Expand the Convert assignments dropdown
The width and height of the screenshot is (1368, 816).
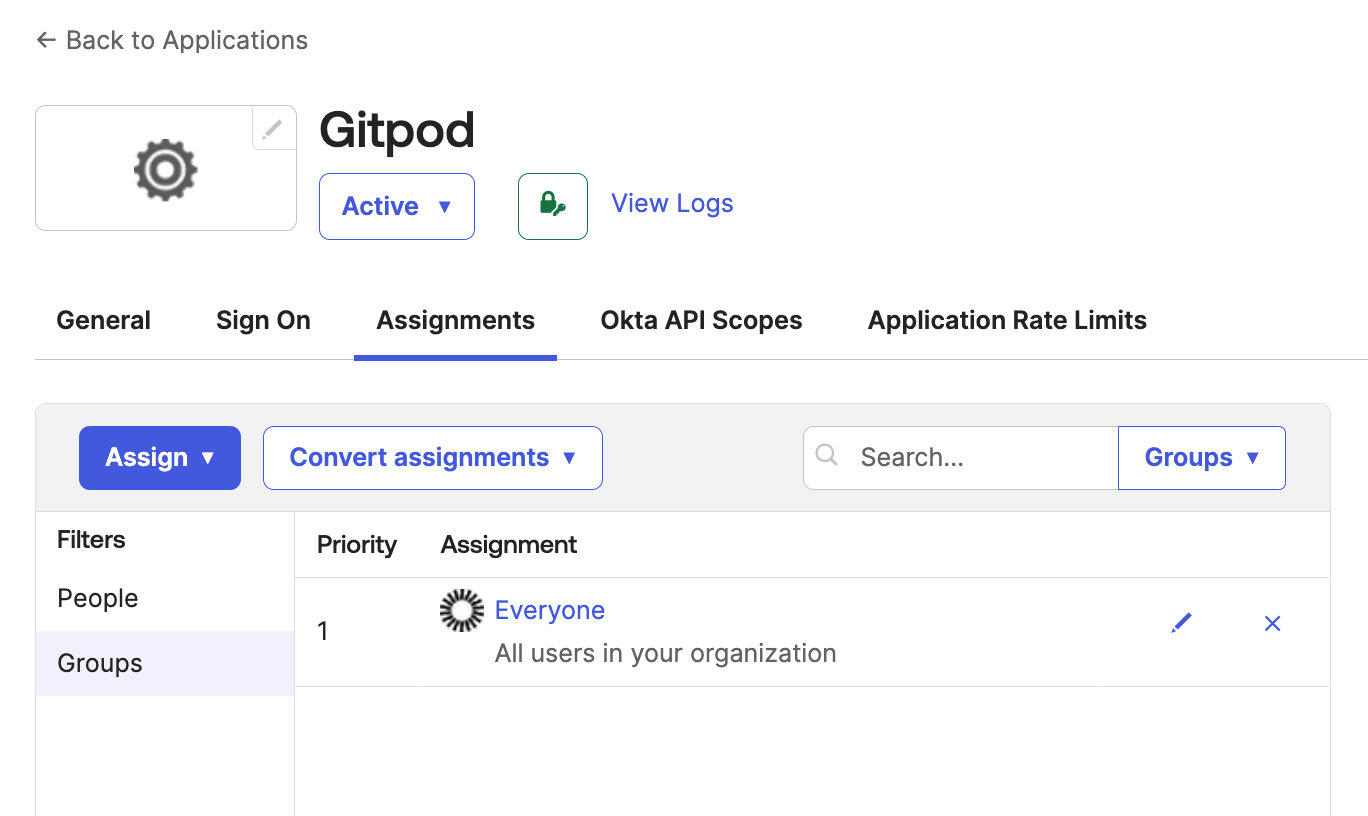[433, 458]
